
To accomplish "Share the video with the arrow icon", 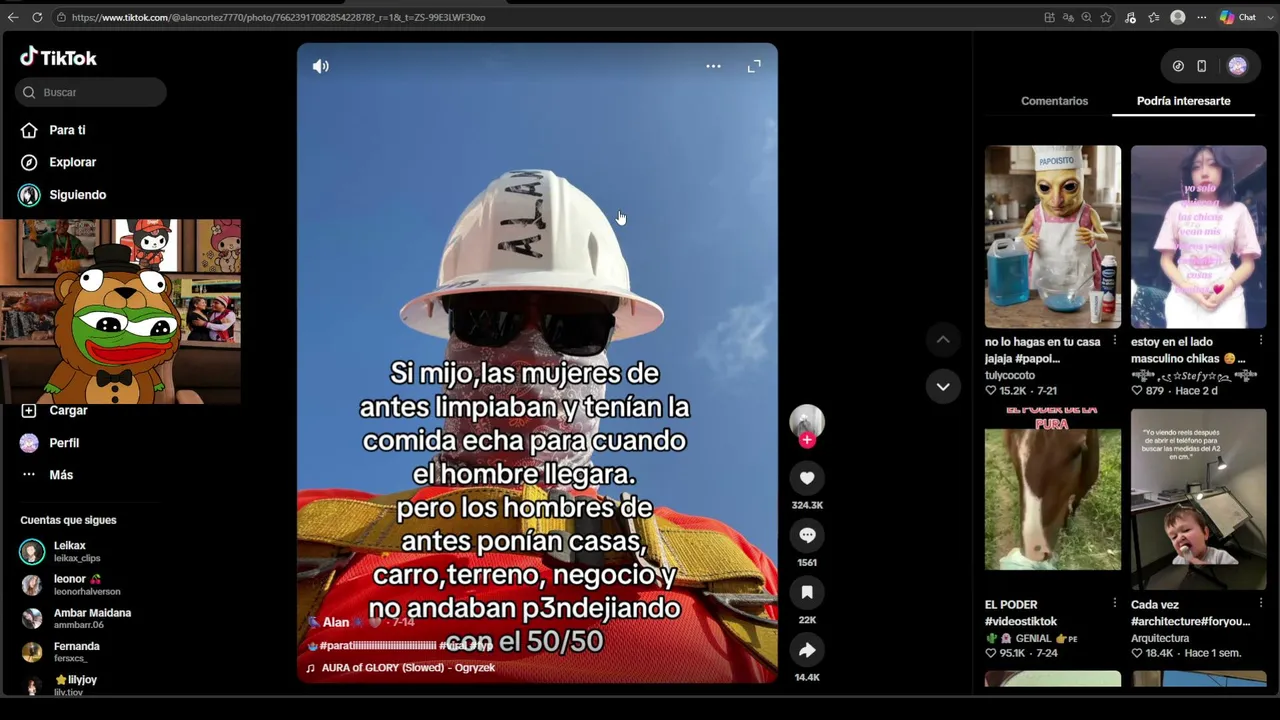I will (x=807, y=650).
